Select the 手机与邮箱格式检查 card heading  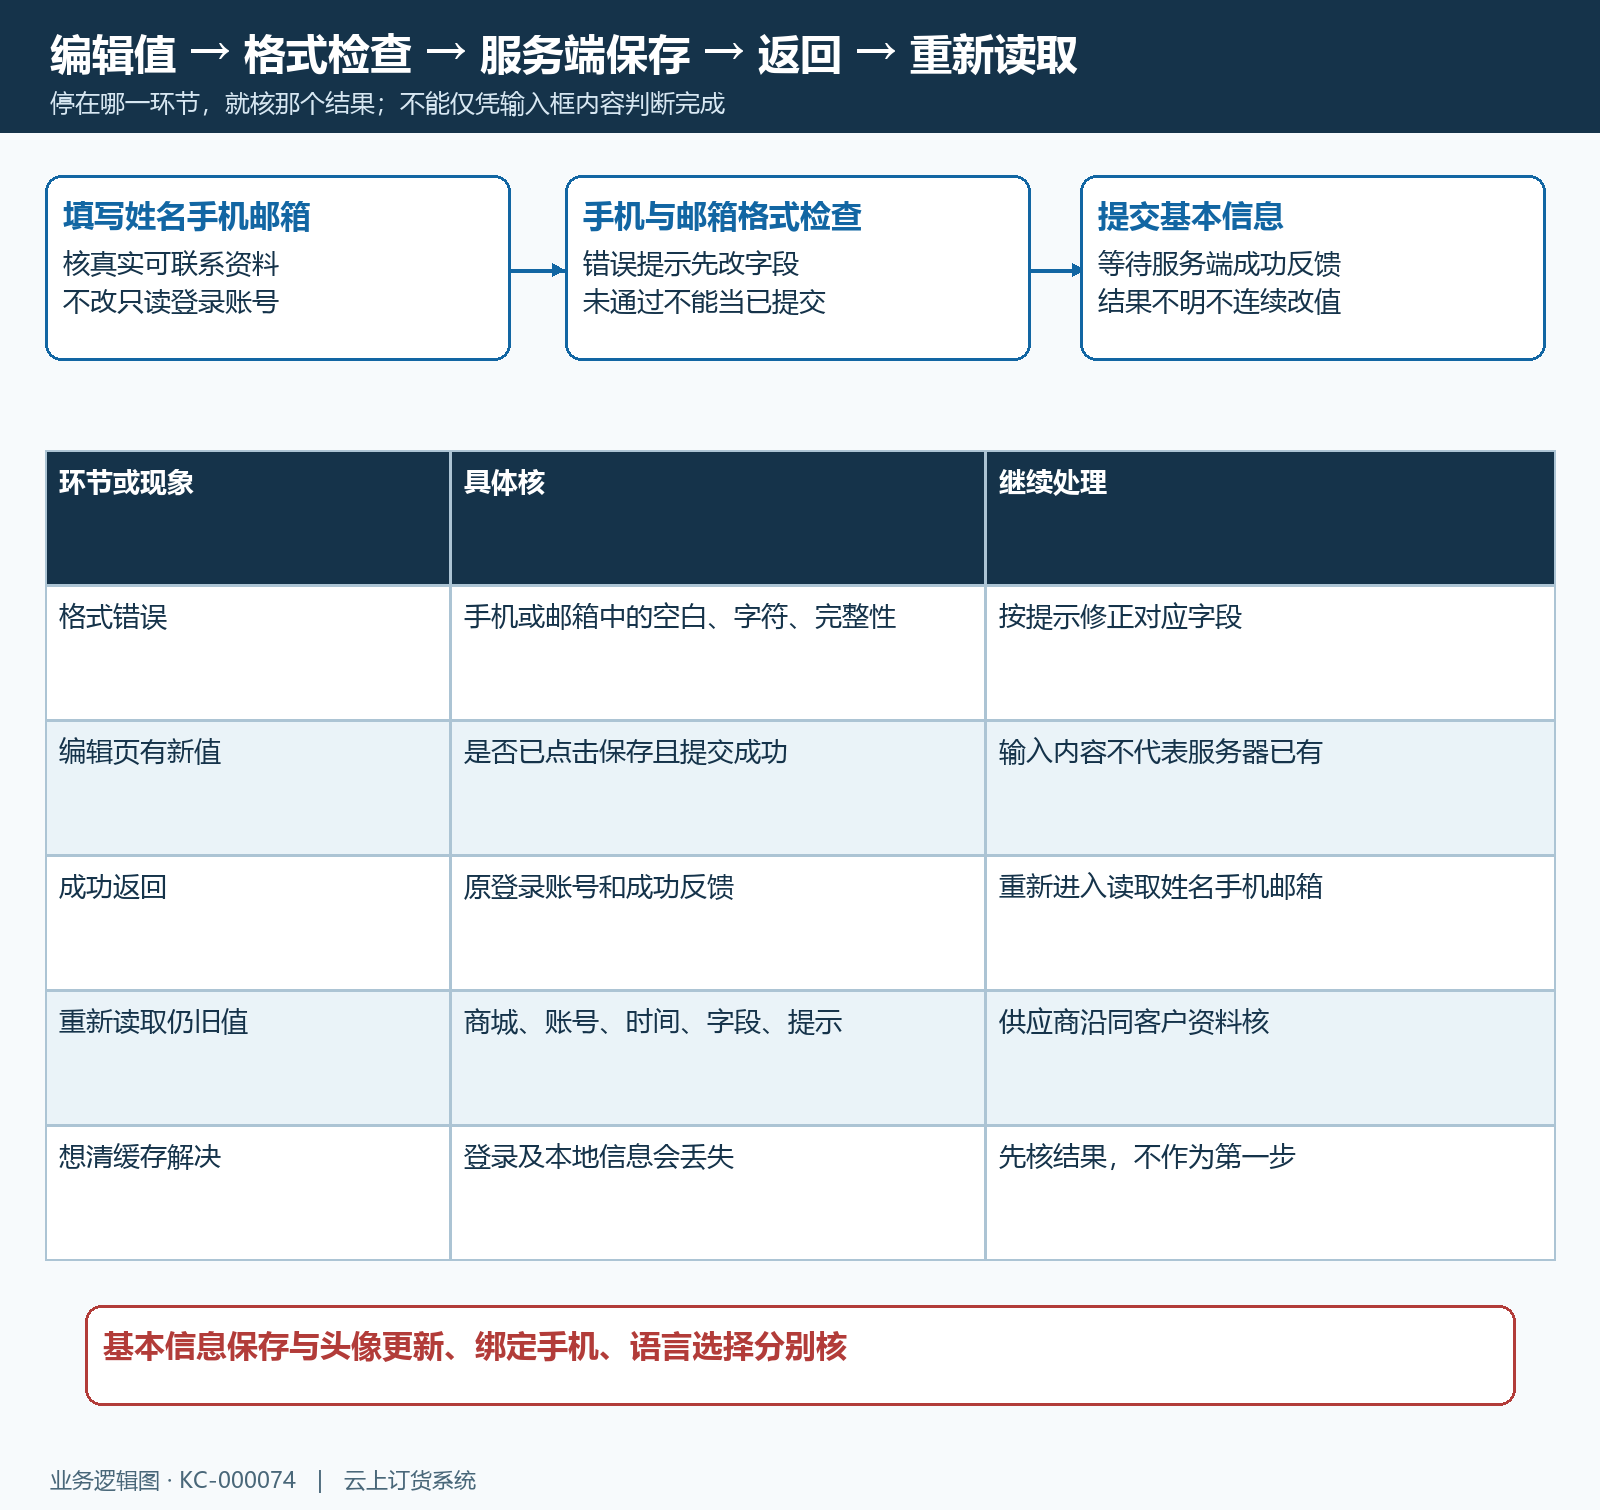[x=722, y=216]
